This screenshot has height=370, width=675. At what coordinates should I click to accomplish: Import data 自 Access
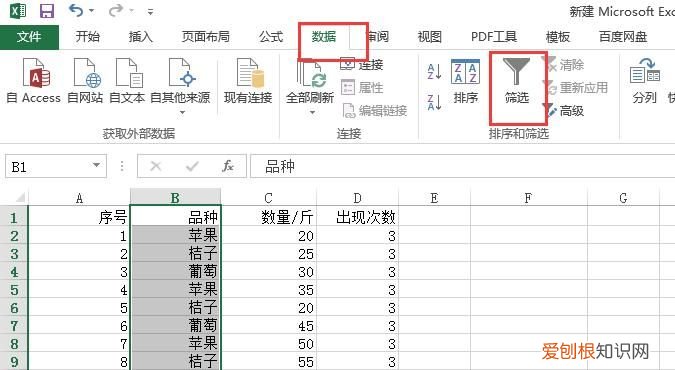tap(34, 81)
